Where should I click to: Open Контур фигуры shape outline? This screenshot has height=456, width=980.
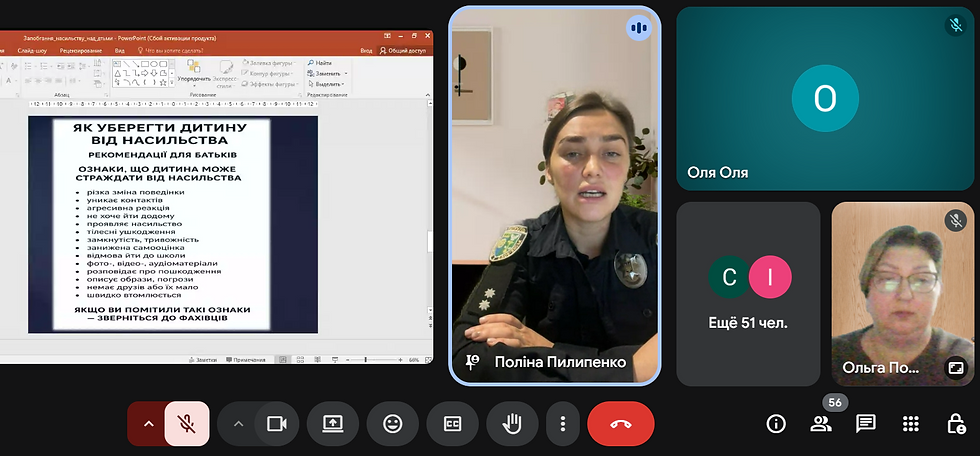266,73
